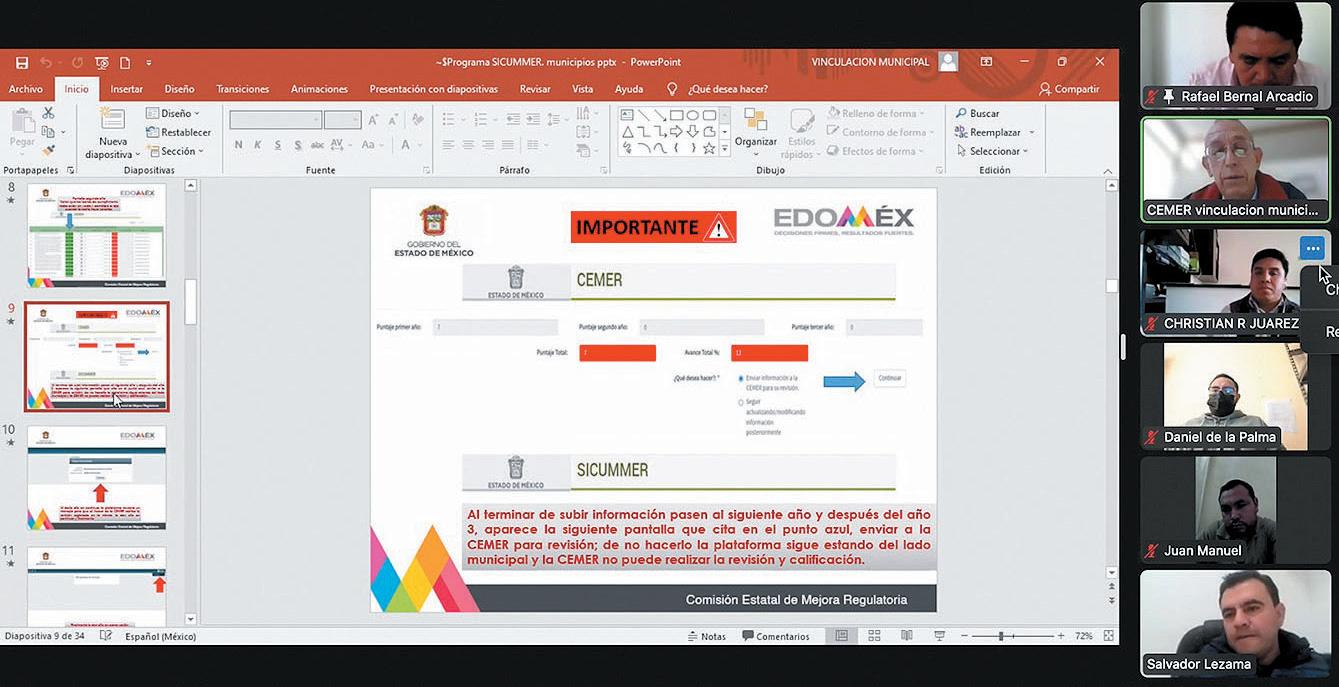Switch to Slide Sorter view icon
1339x687 pixels.
click(x=874, y=636)
